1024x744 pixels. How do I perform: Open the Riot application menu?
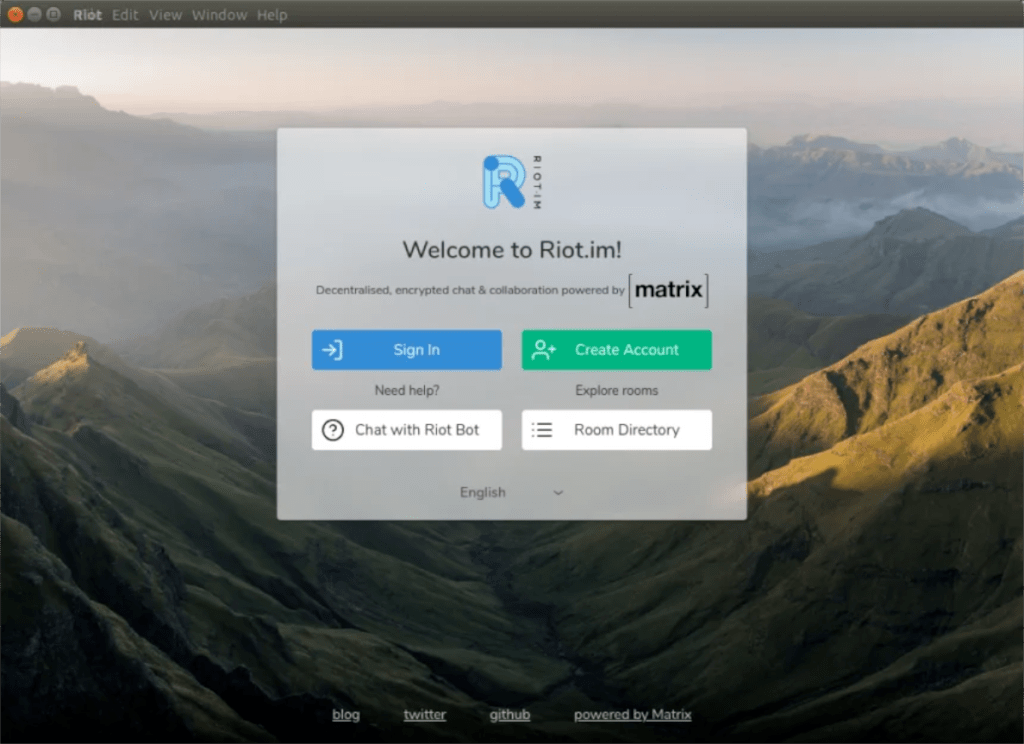(87, 15)
